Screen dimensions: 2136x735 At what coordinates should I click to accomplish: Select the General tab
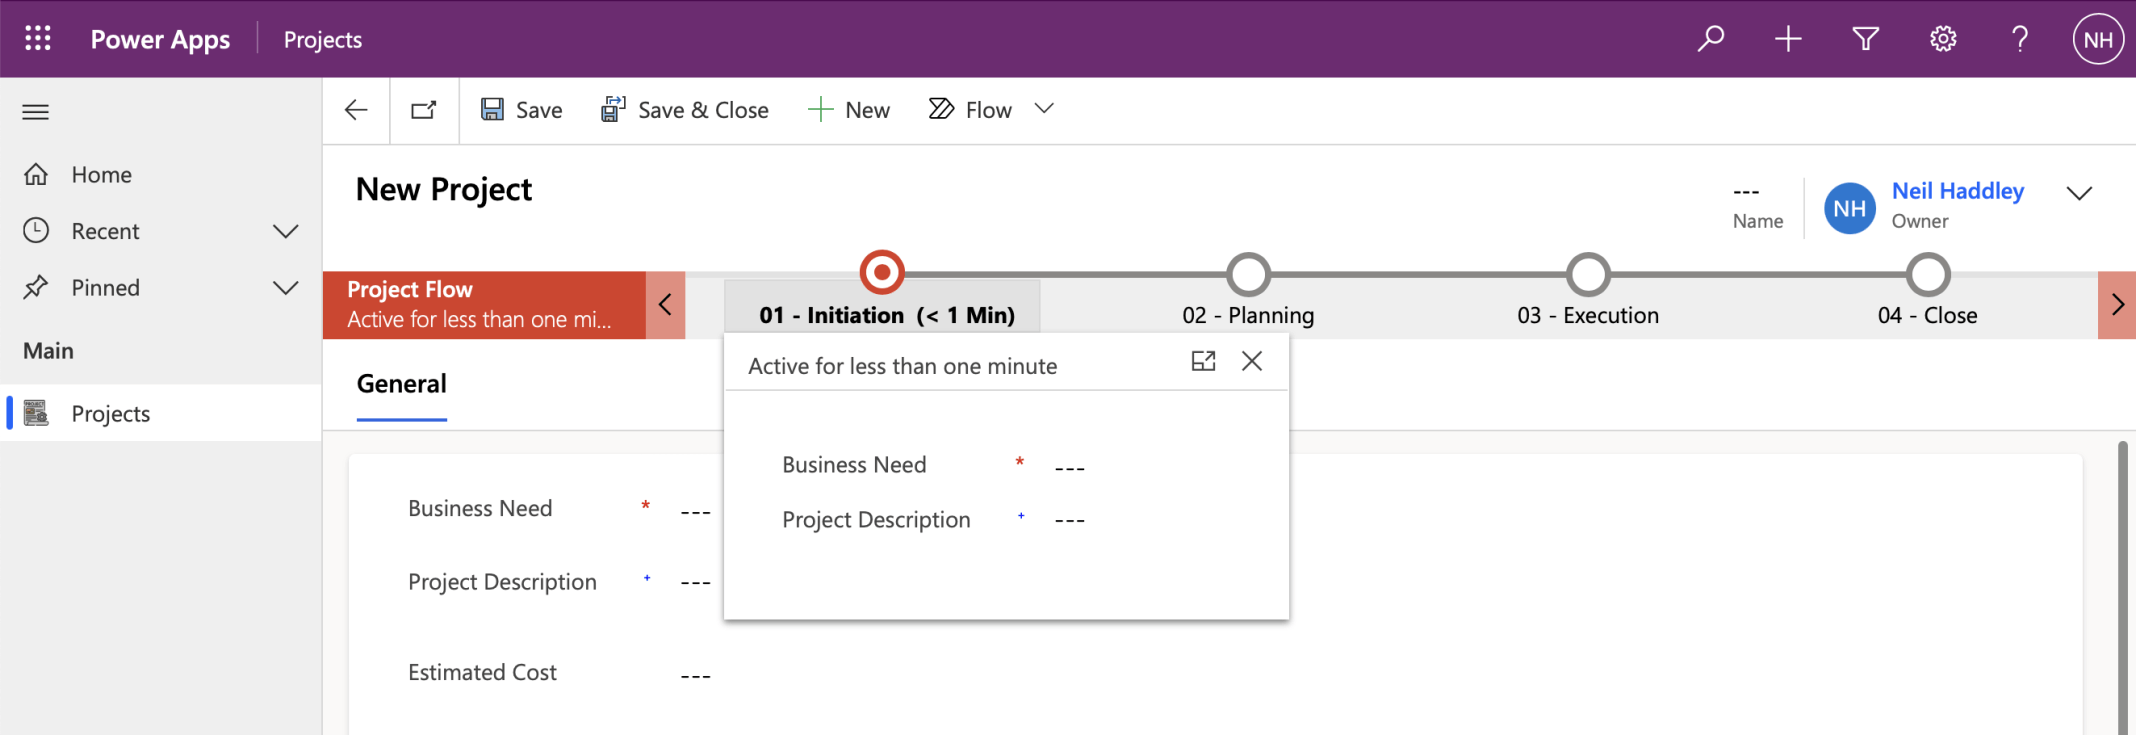click(402, 384)
